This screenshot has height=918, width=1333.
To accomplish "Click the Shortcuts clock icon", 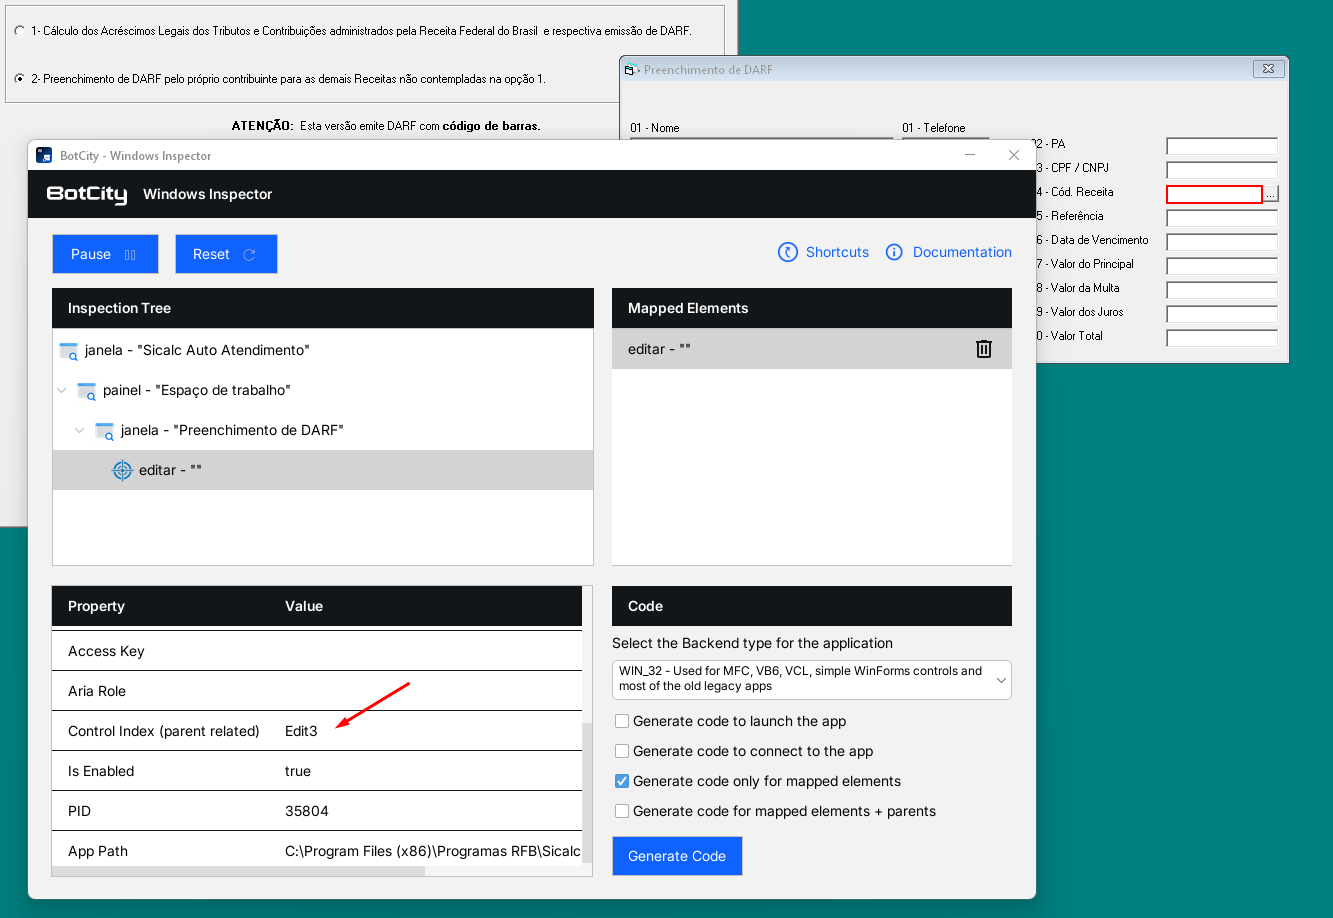I will [x=787, y=253].
